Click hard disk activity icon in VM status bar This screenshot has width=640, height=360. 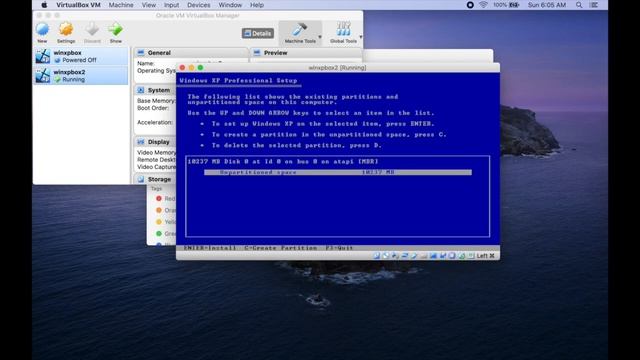tap(377, 256)
